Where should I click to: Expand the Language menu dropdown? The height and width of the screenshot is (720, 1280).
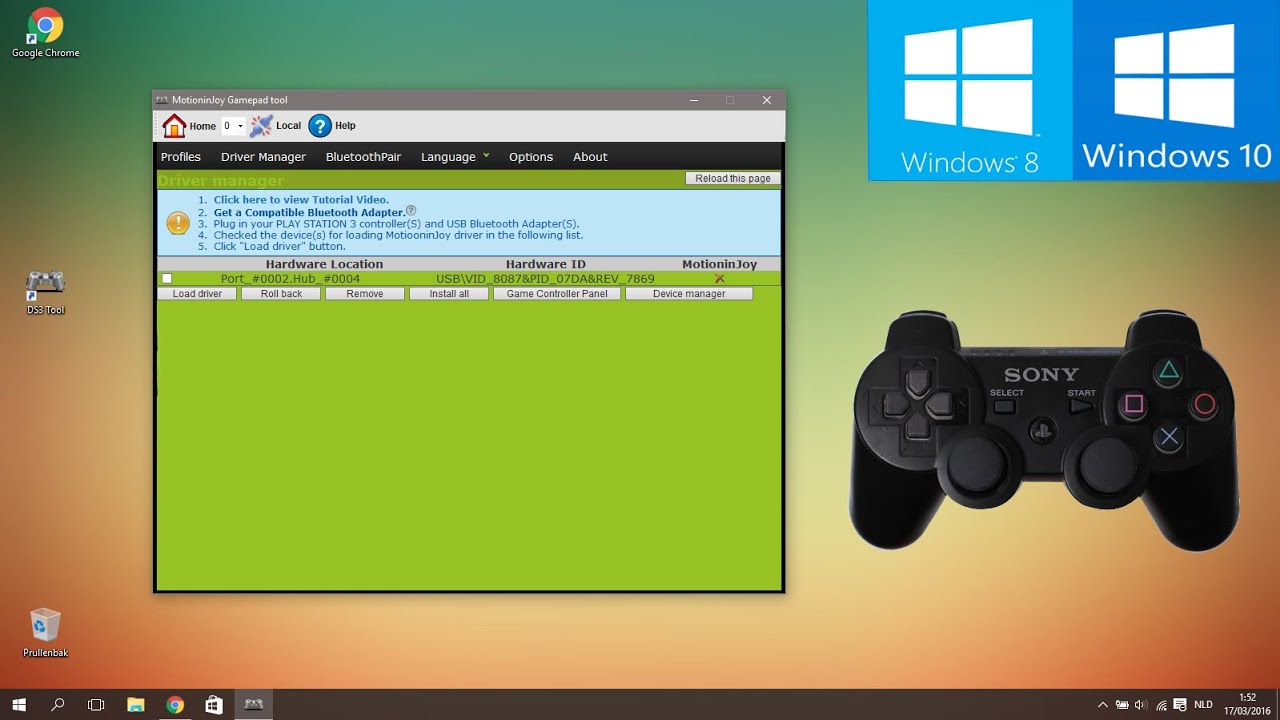point(455,157)
